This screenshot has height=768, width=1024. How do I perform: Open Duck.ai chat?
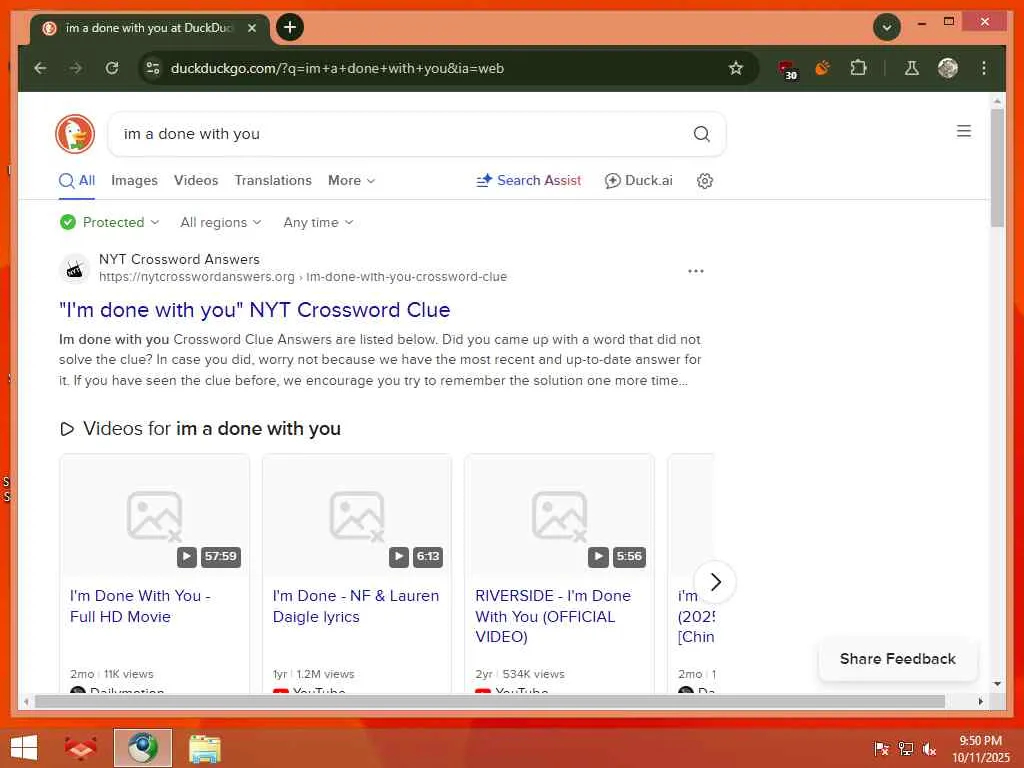pyautogui.click(x=639, y=180)
